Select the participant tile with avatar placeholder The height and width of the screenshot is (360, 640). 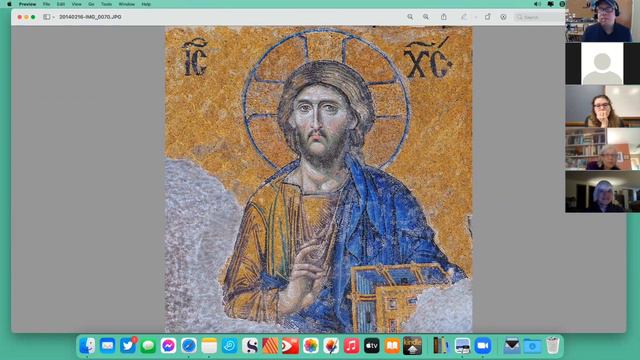(602, 63)
